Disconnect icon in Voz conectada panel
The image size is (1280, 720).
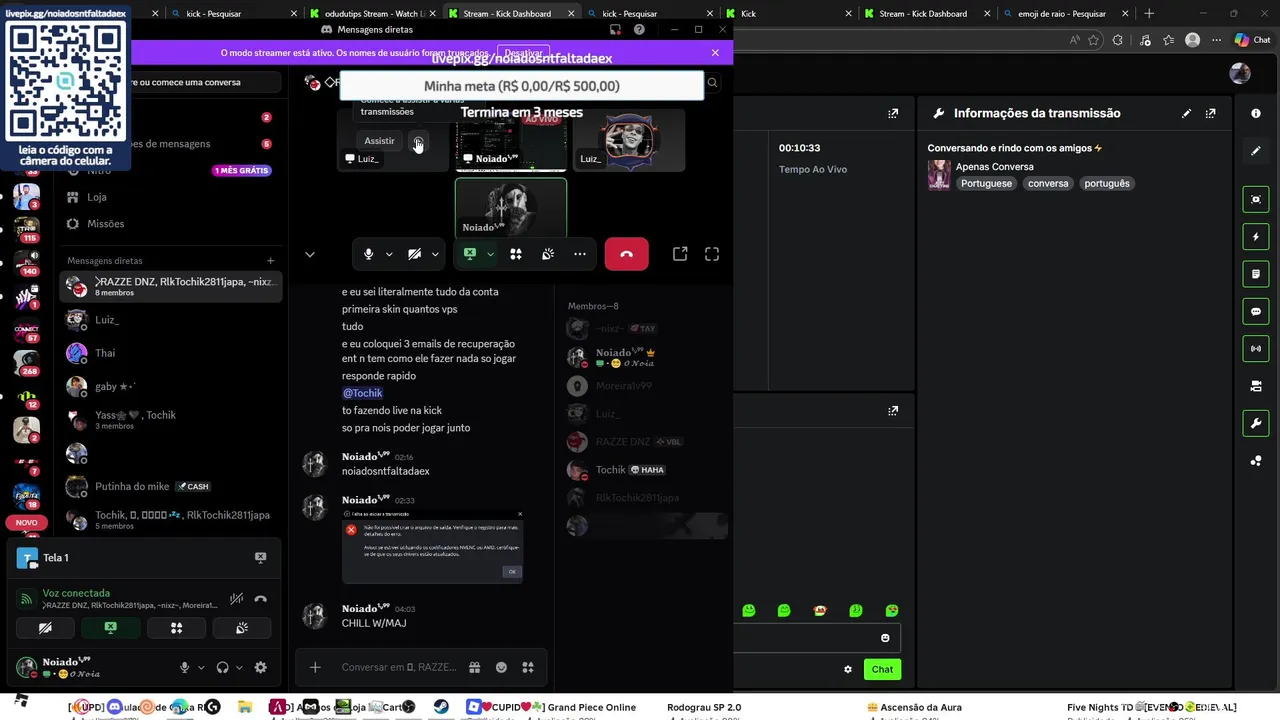coord(261,599)
